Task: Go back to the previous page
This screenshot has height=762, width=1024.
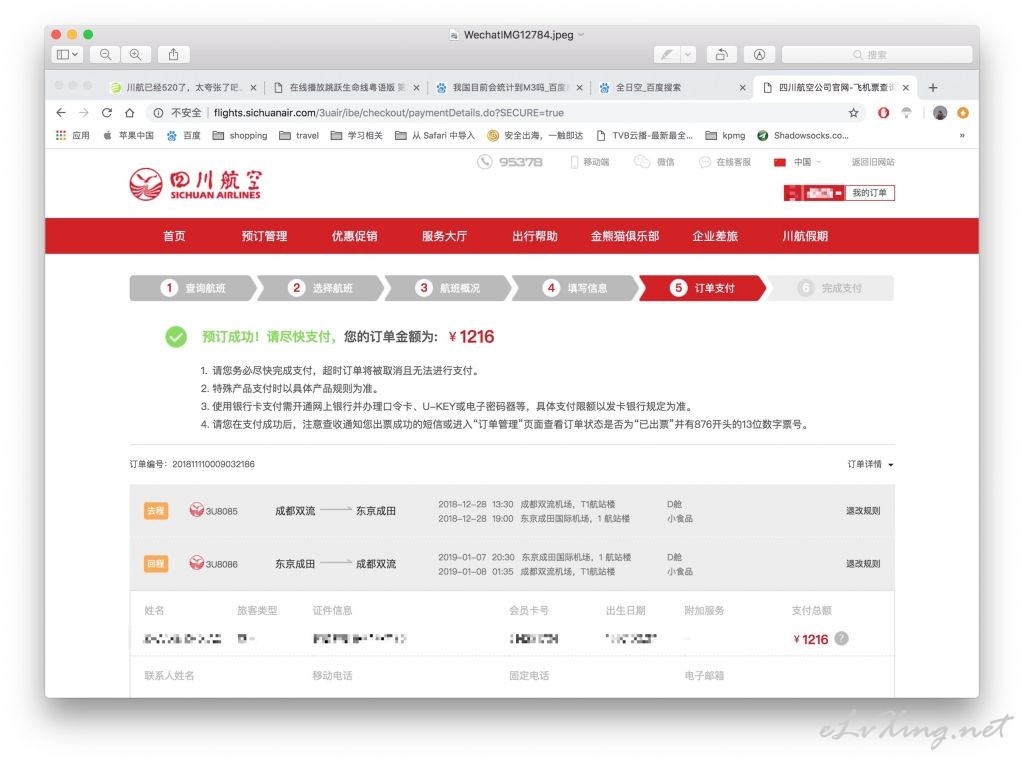Action: coord(61,113)
